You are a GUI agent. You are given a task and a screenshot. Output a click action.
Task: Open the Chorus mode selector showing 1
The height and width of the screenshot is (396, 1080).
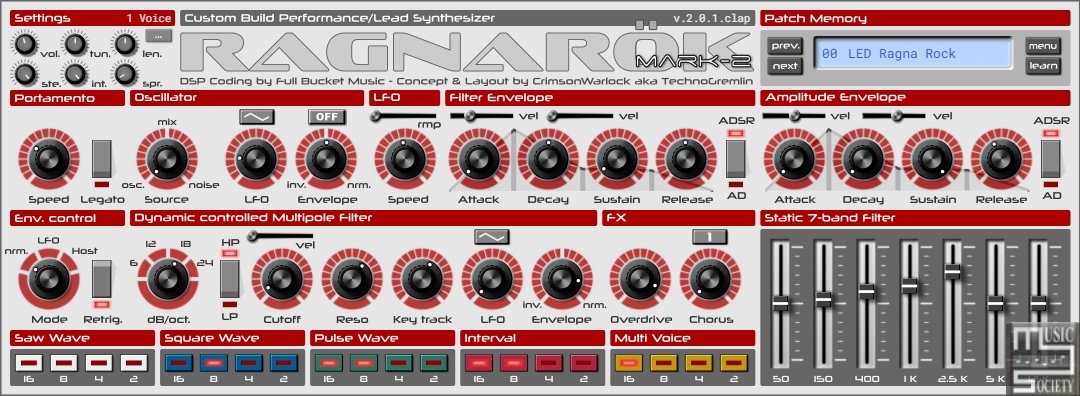pyautogui.click(x=710, y=237)
